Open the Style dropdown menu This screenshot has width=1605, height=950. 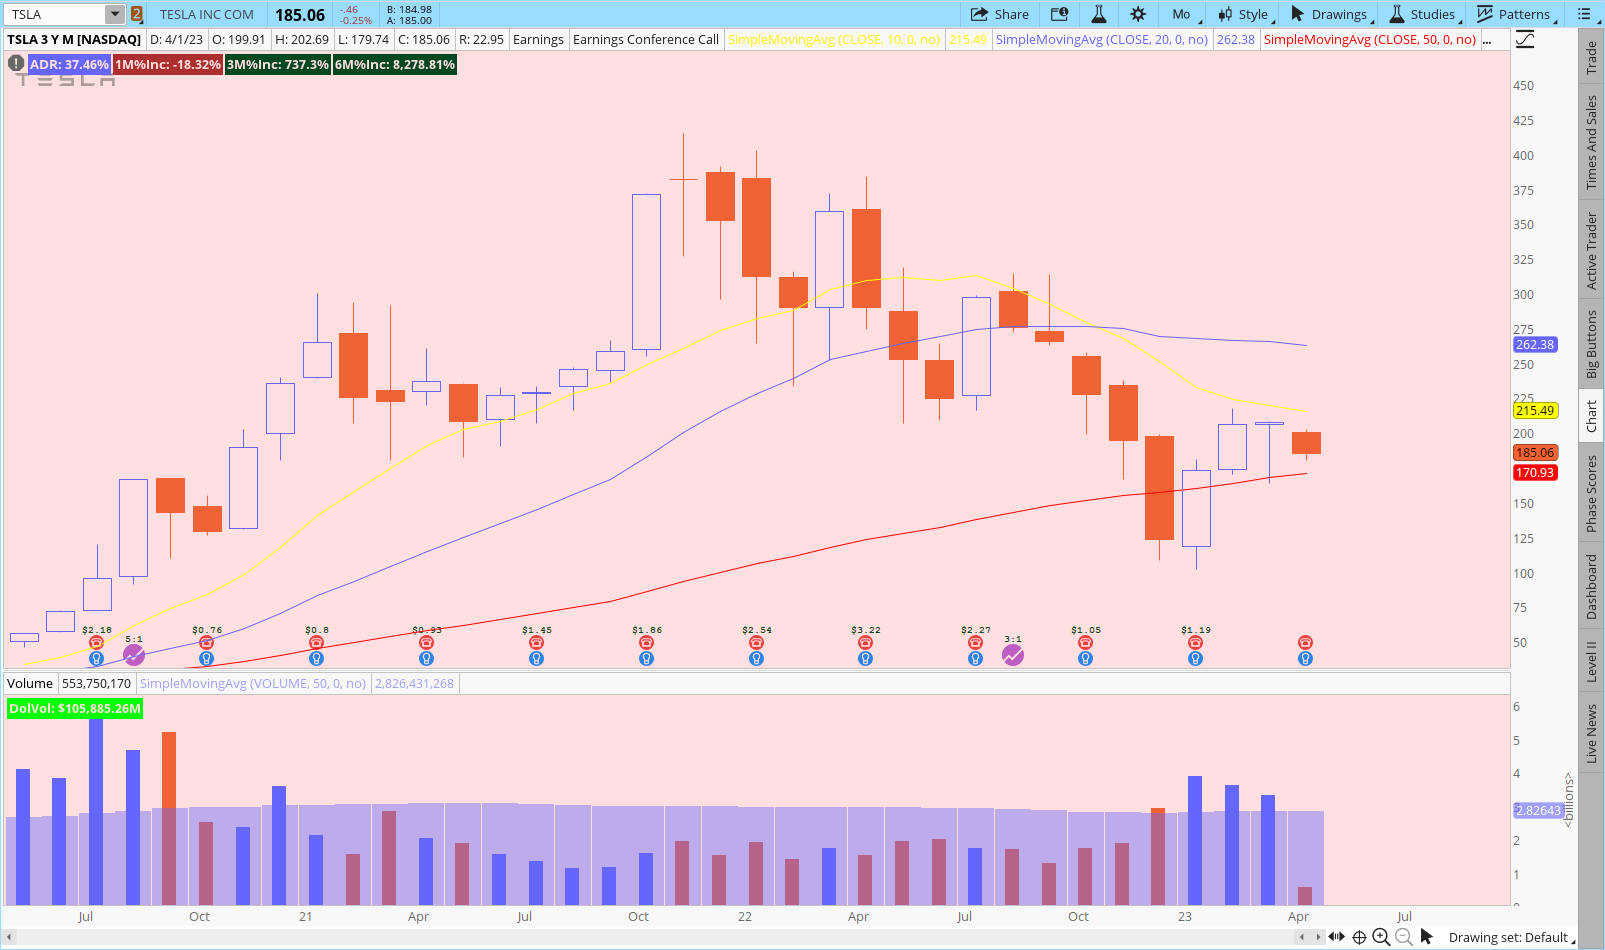1244,14
